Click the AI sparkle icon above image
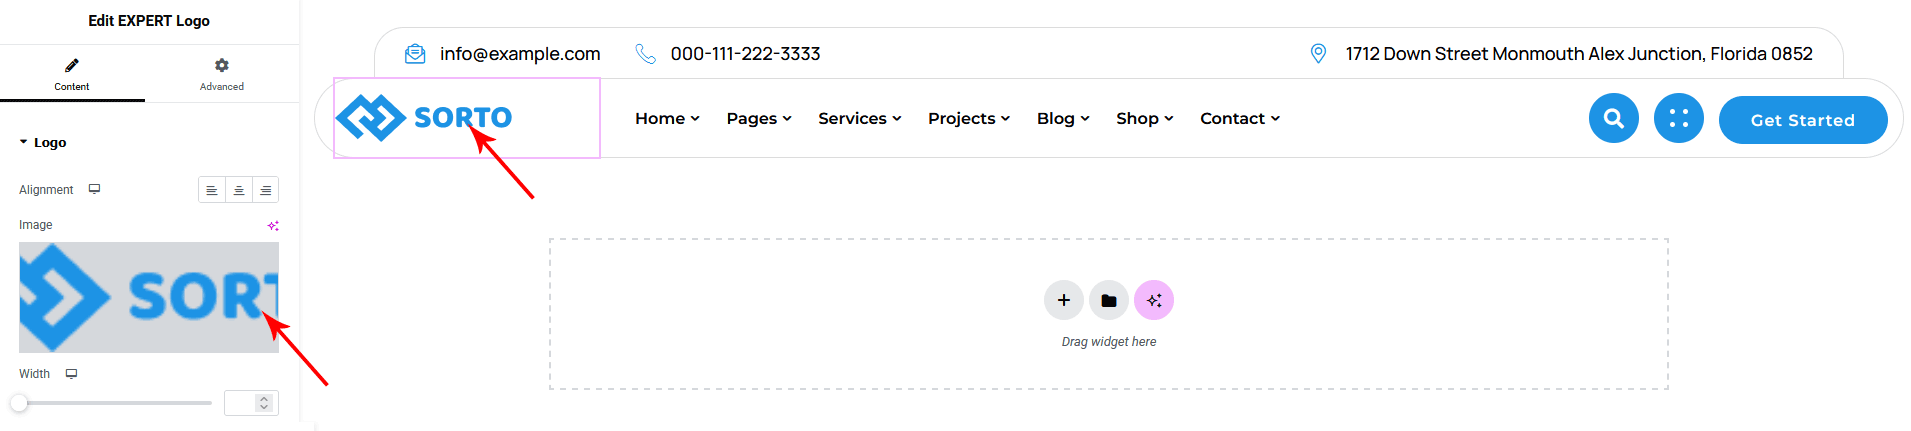The image size is (1911, 431). (273, 226)
